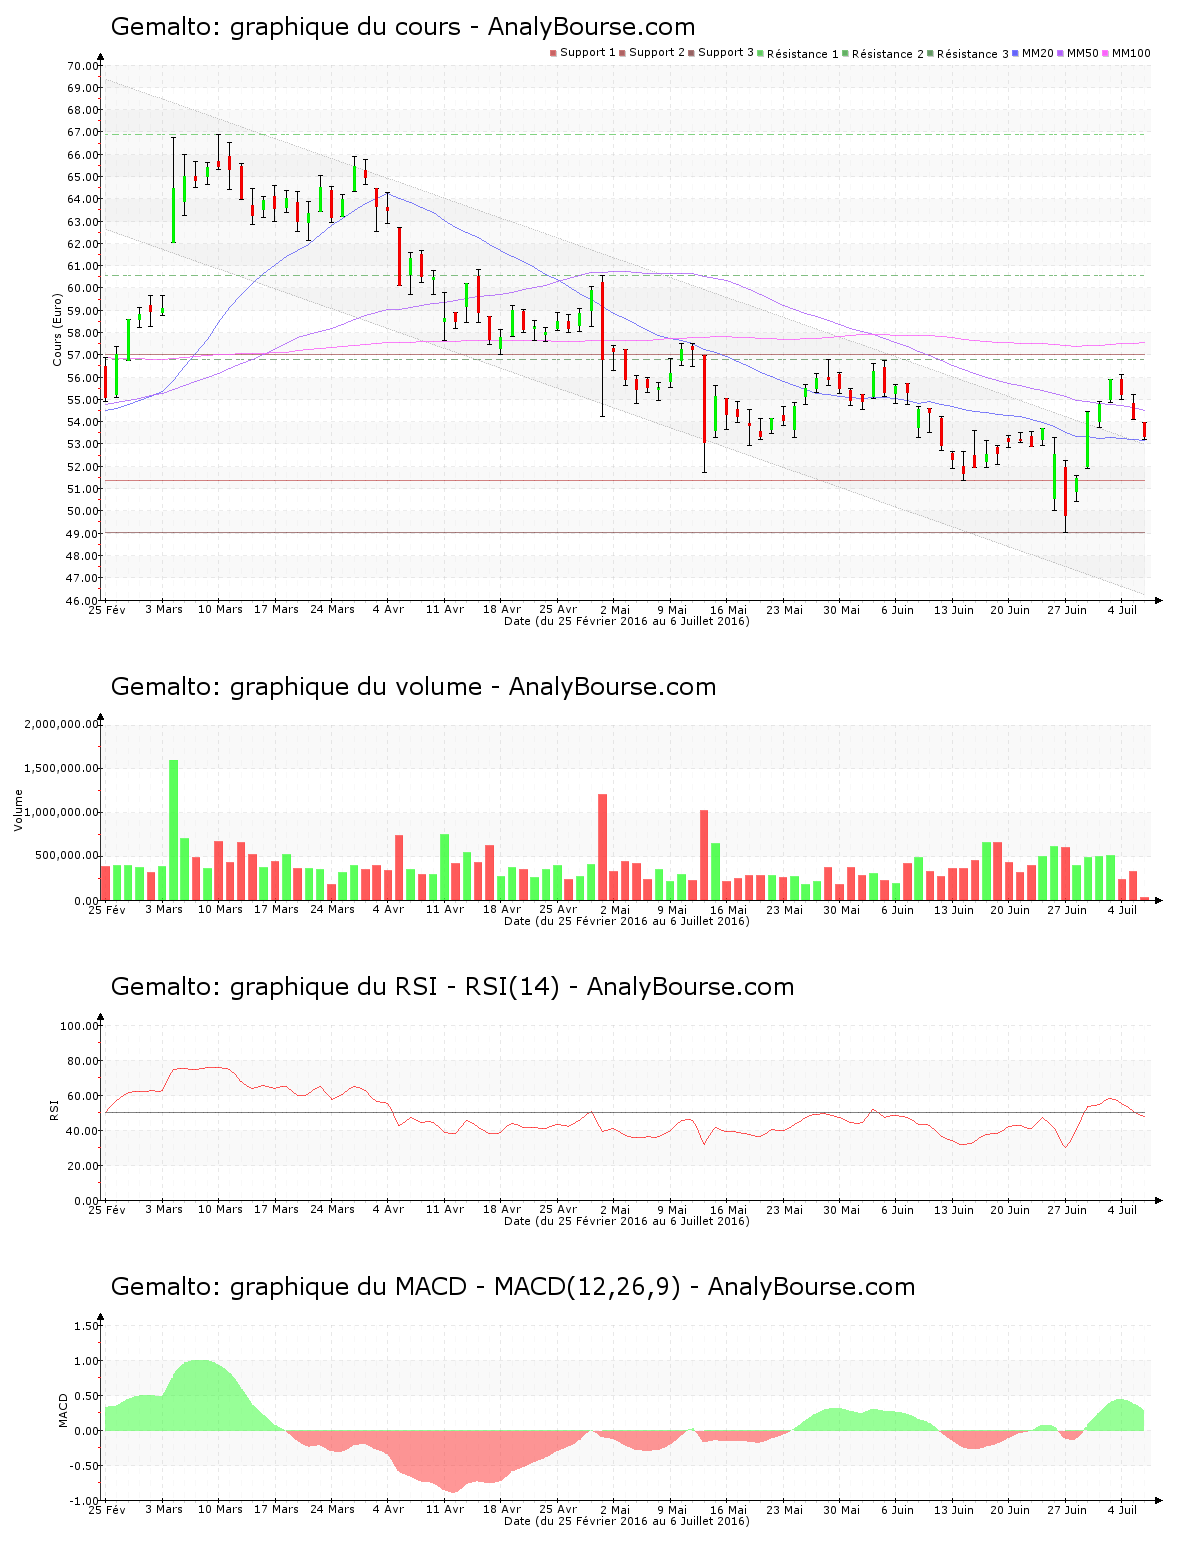This screenshot has height=1550, width=1200.
Task: Click '2 Mai' date under volume chart
Action: click(x=615, y=909)
